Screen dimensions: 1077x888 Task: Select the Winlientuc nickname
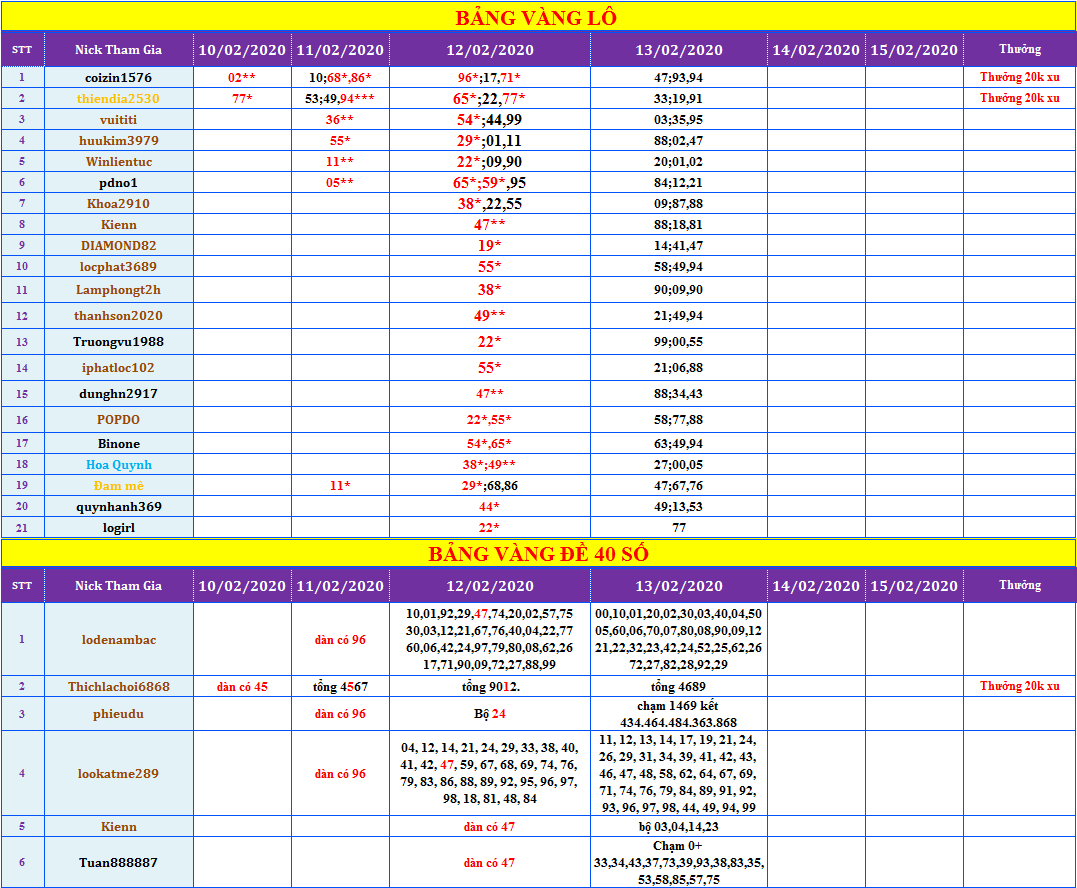click(118, 161)
